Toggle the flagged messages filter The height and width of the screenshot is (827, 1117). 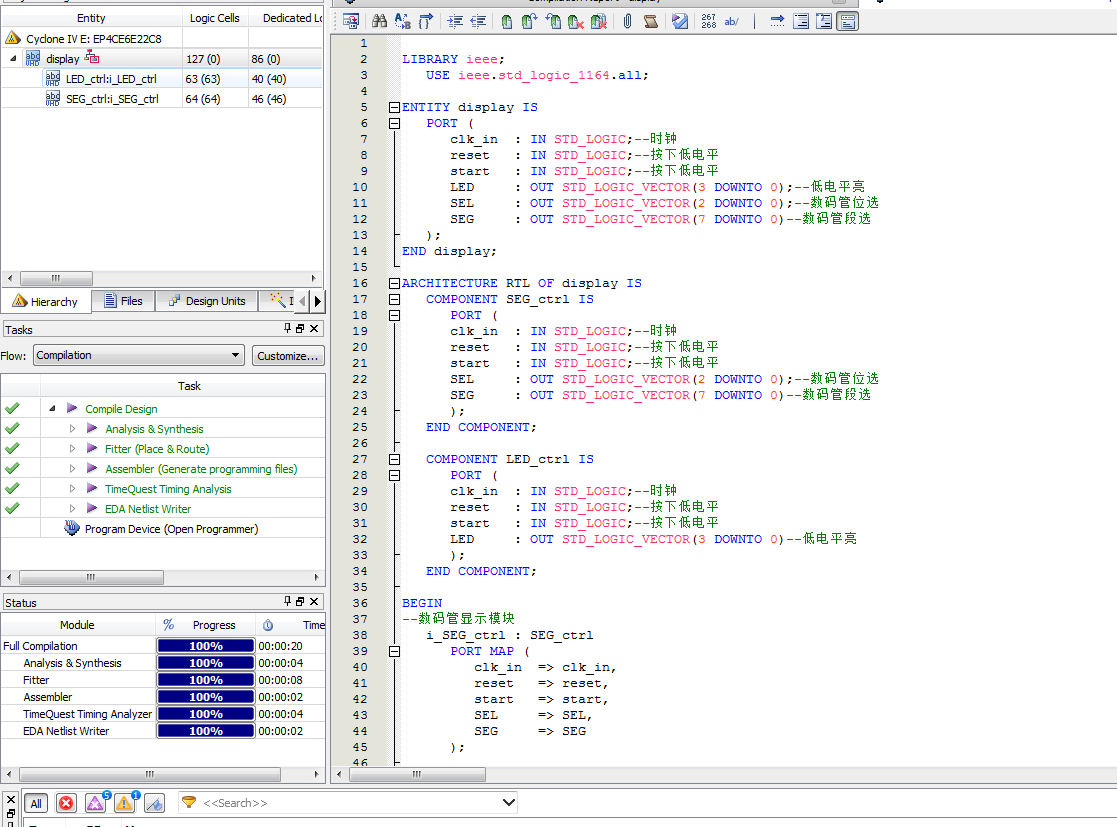pos(154,803)
